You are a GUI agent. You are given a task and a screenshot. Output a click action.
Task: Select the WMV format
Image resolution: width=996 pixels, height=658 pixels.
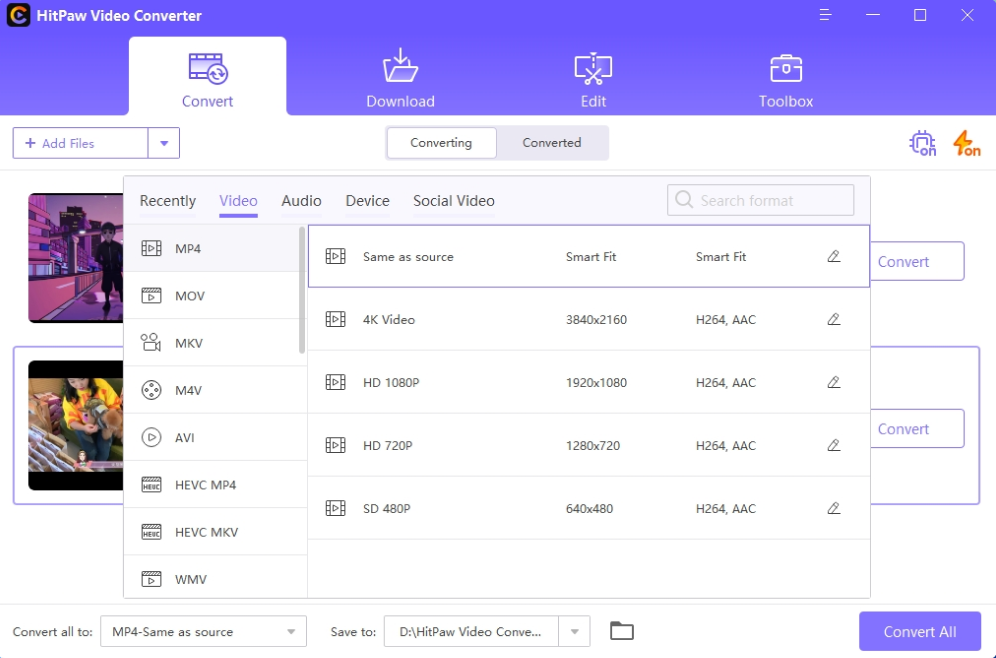(x=215, y=577)
